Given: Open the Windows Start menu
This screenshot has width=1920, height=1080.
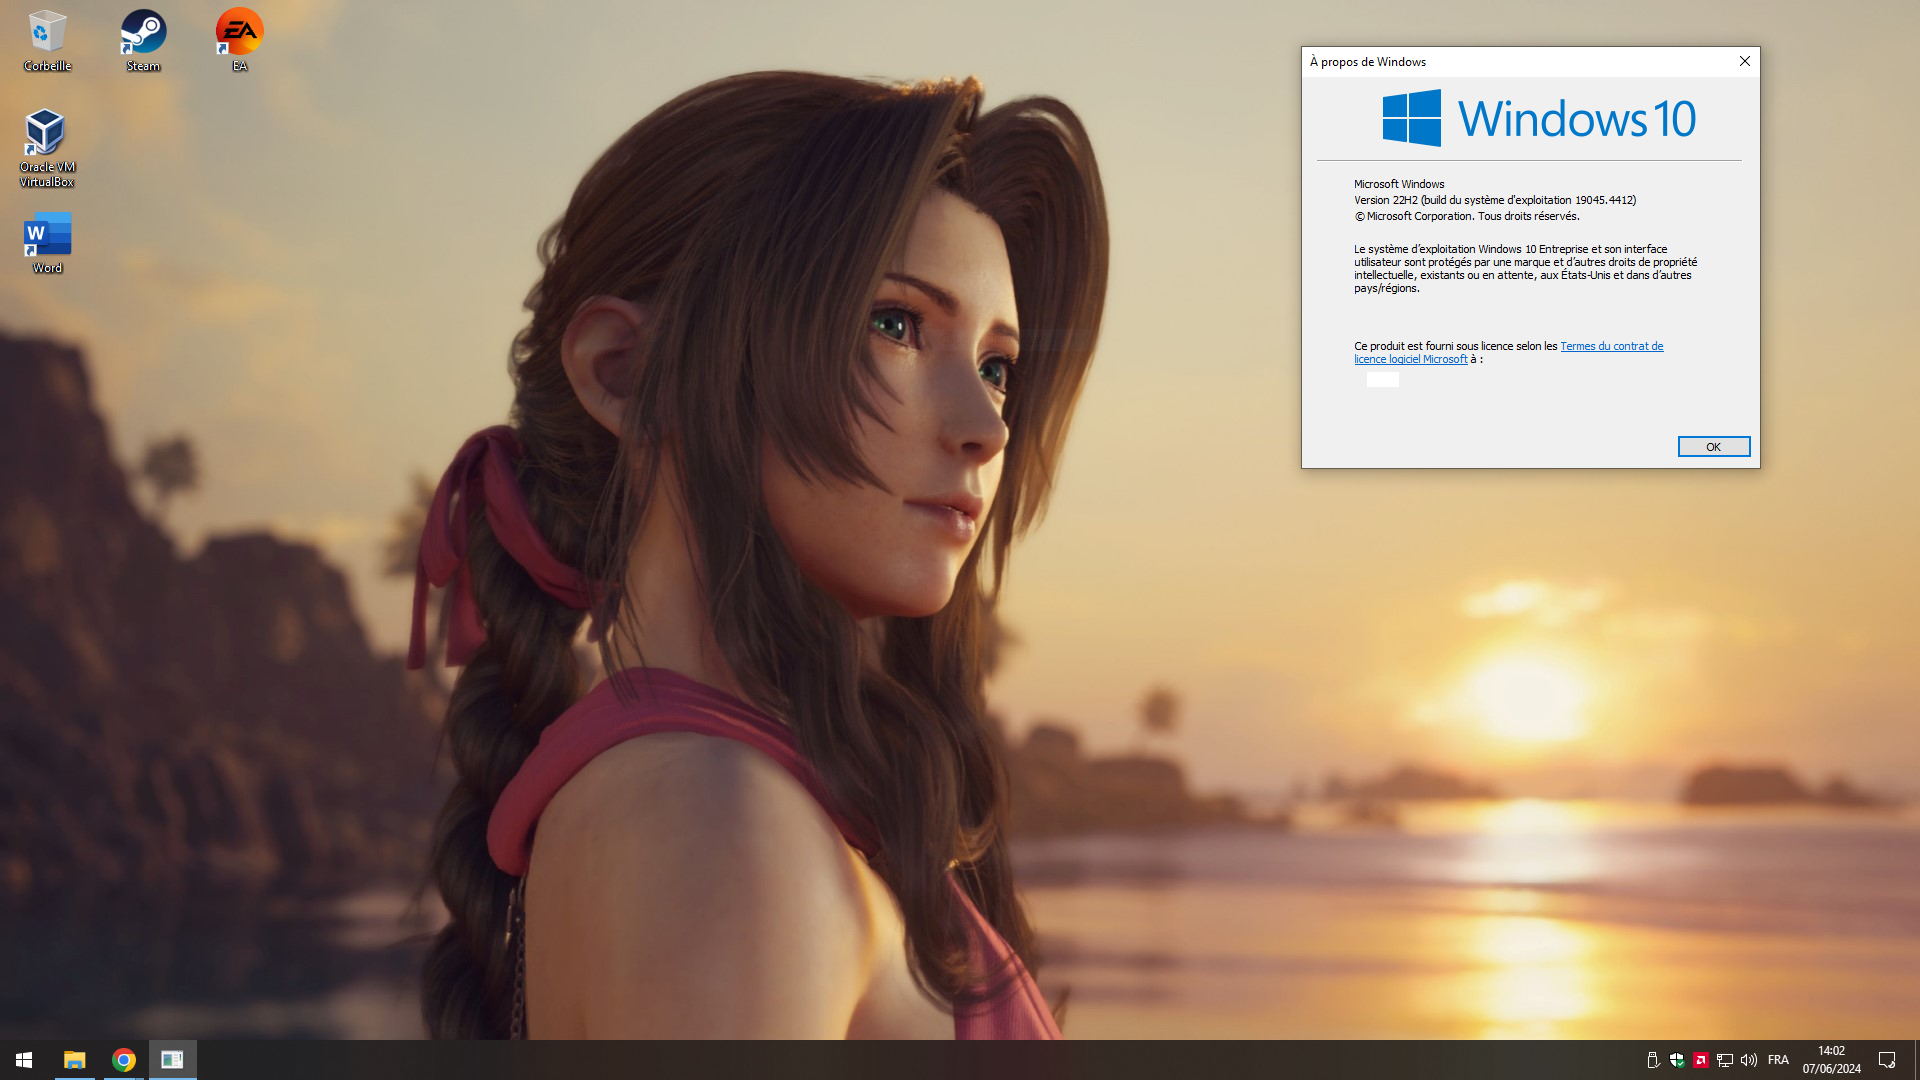Looking at the screenshot, I should point(24,1060).
